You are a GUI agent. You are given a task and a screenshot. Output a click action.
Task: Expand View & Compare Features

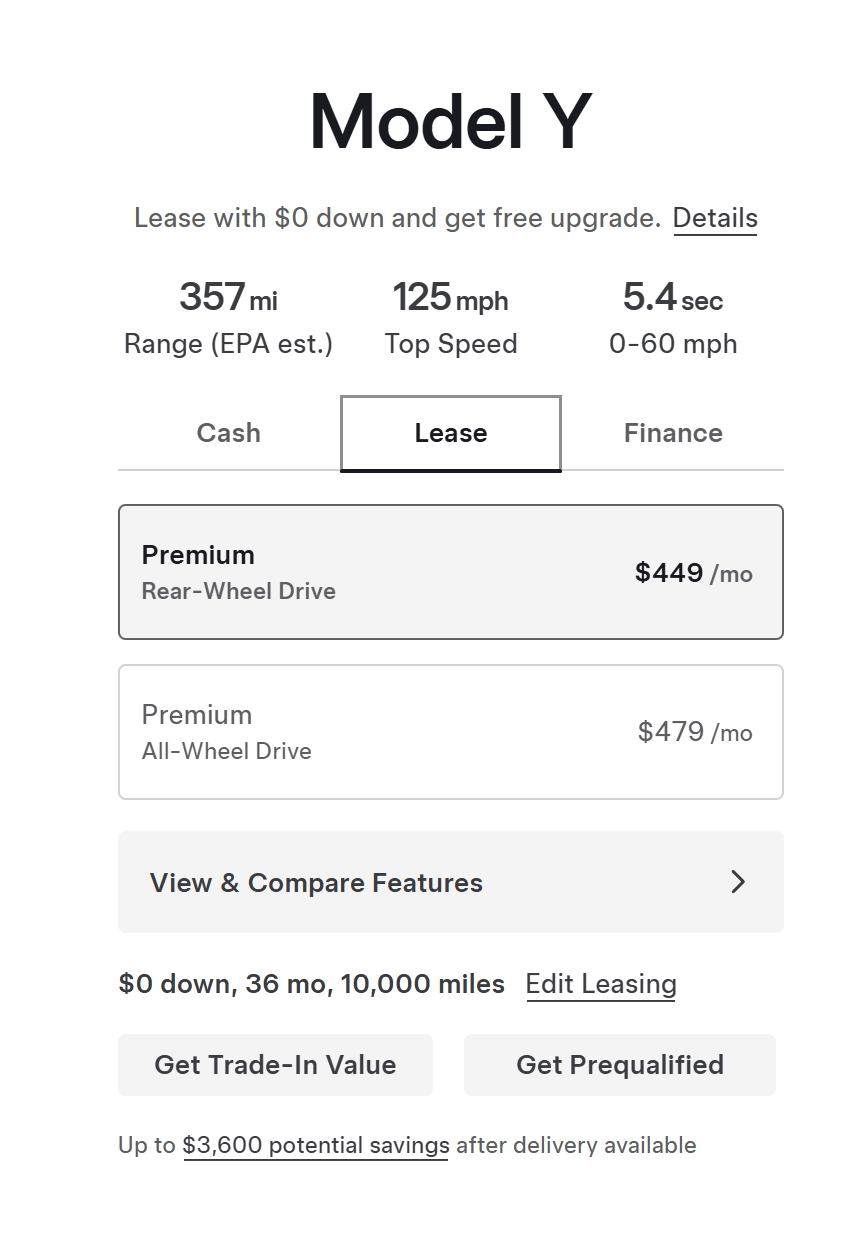[x=316, y=883]
